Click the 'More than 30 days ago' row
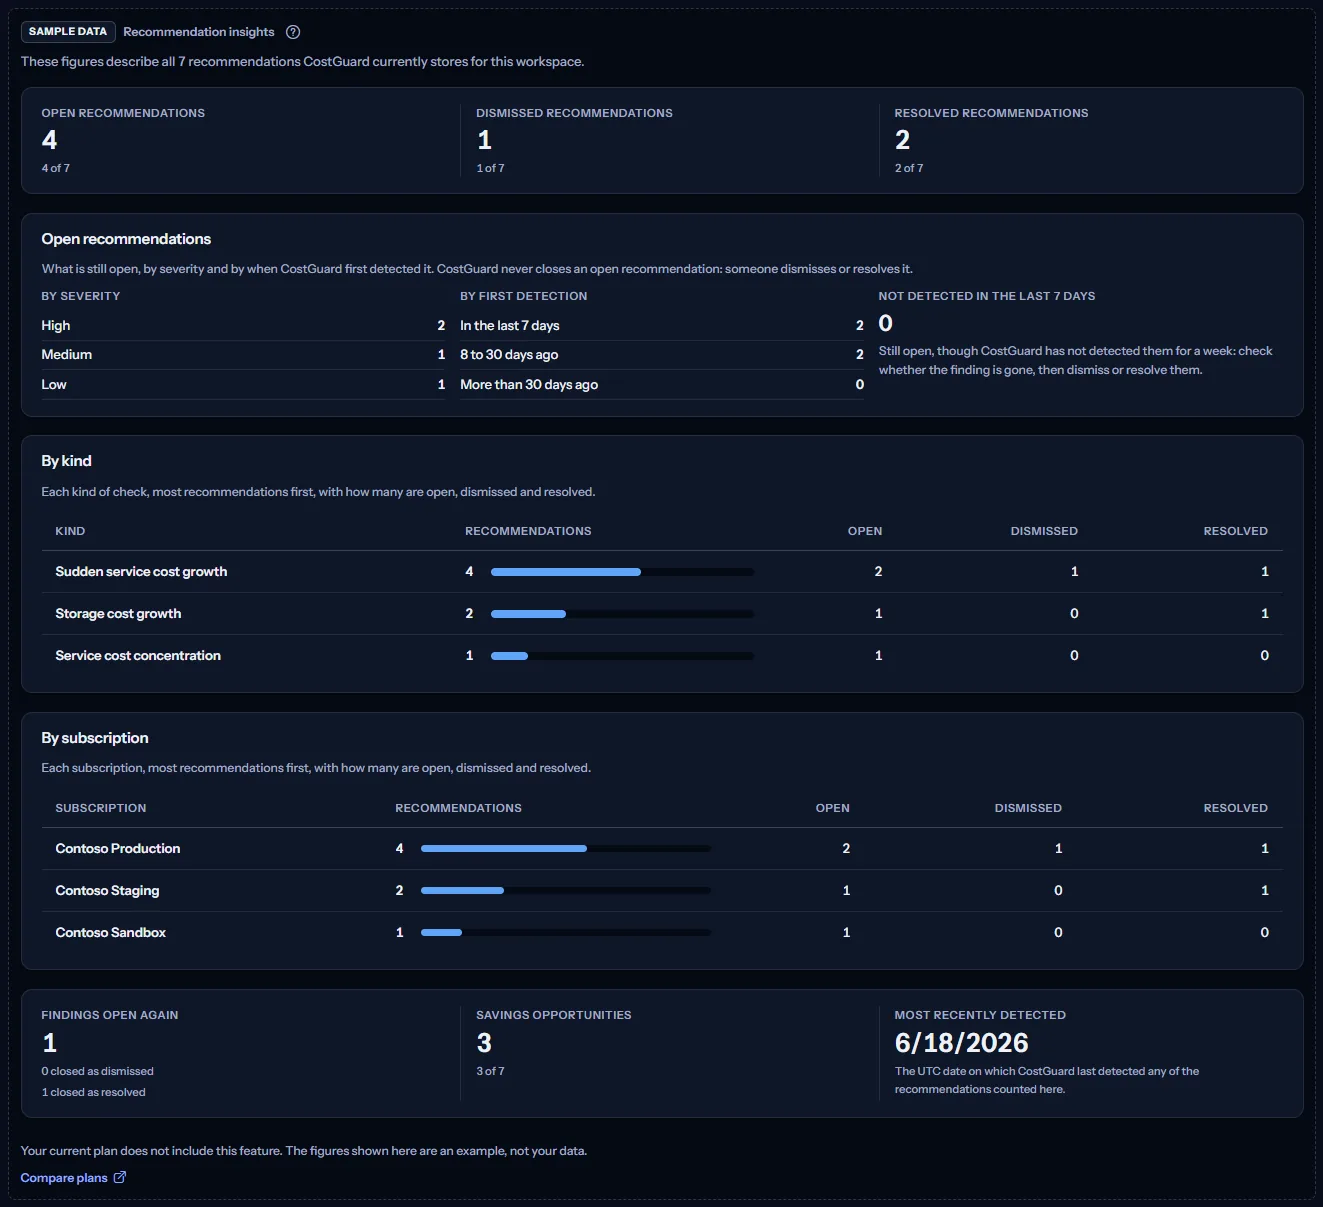The image size is (1323, 1207). (x=662, y=385)
